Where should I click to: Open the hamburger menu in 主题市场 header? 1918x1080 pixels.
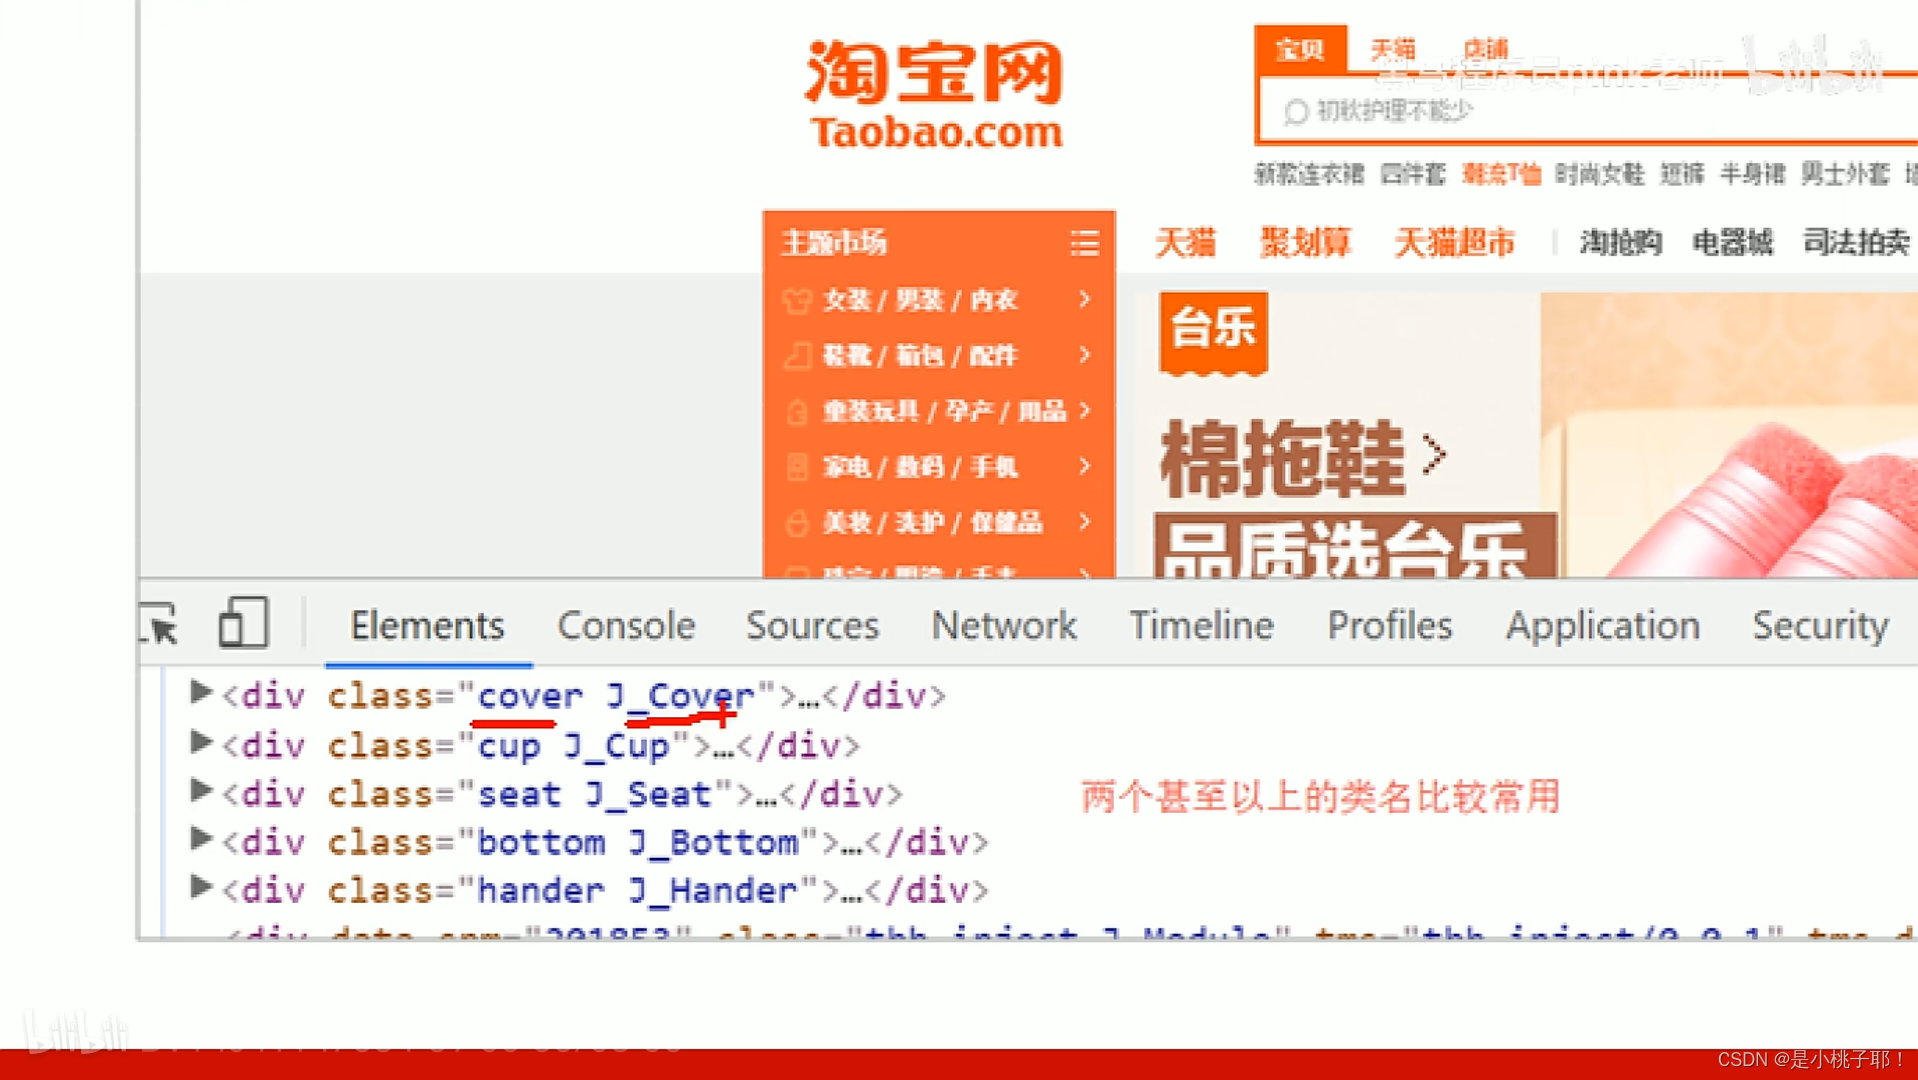click(1085, 243)
